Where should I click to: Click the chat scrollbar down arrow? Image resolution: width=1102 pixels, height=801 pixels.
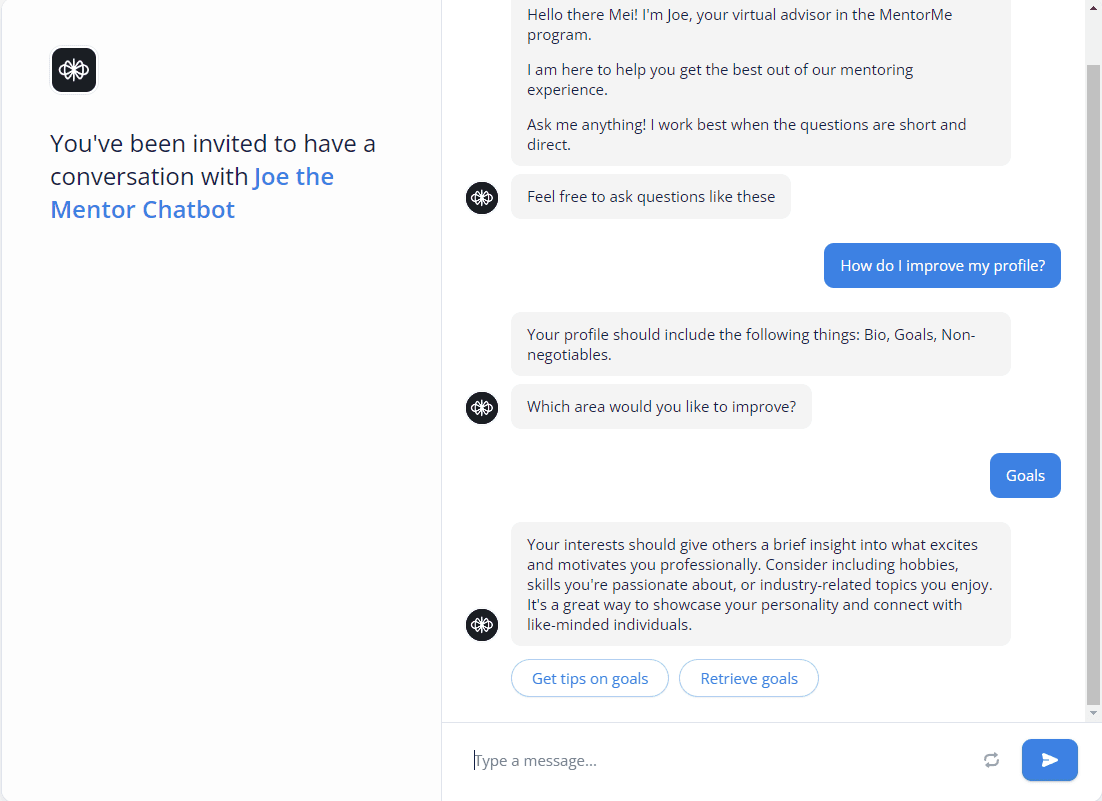[1093, 713]
